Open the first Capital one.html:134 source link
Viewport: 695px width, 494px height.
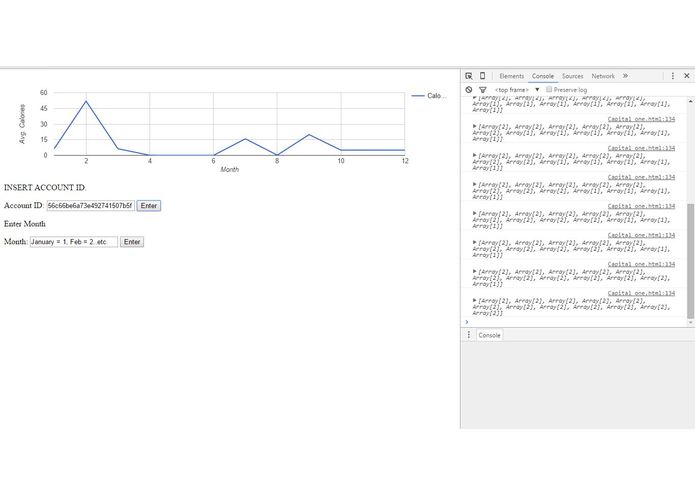coord(641,119)
